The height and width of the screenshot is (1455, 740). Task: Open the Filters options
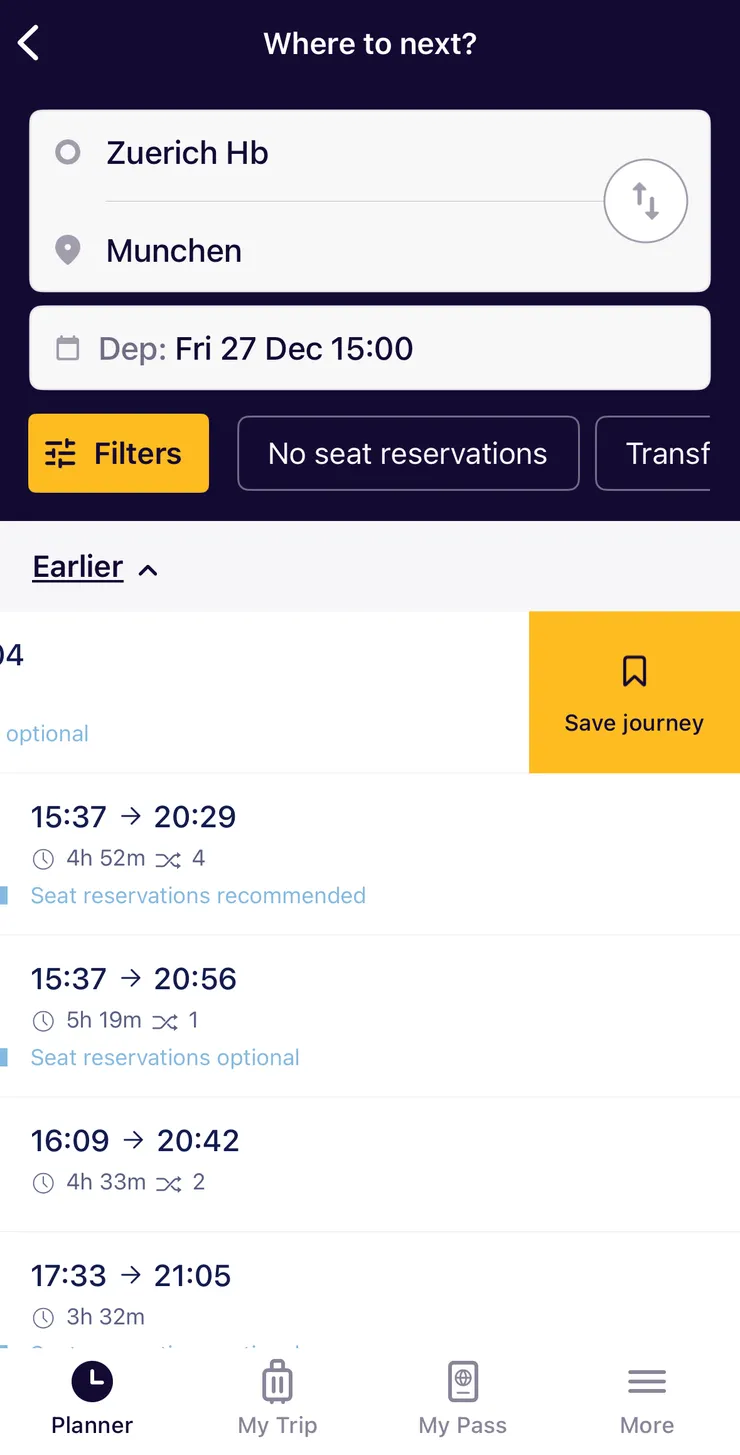(x=118, y=454)
